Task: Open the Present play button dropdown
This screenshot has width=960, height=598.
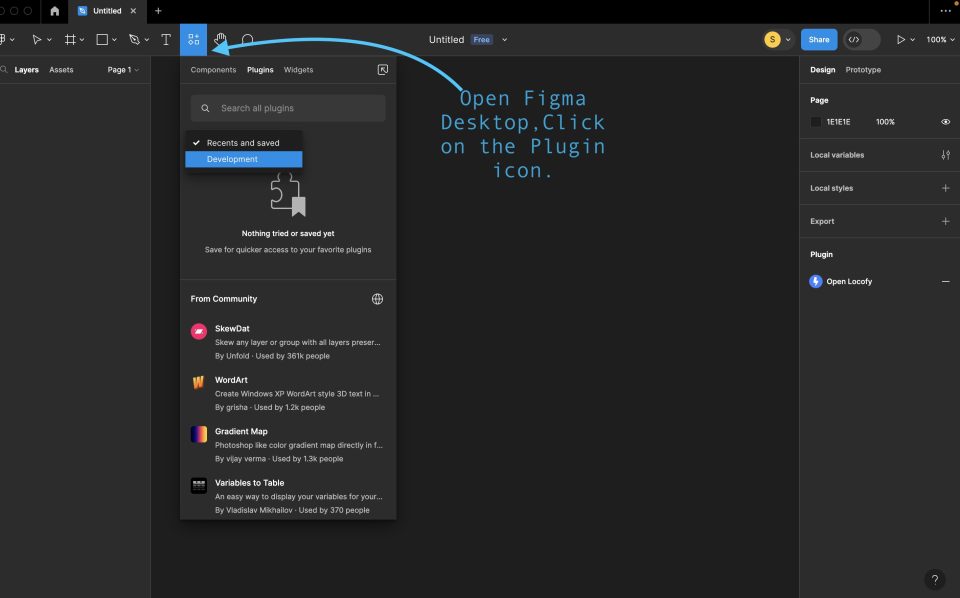Action: coord(913,39)
